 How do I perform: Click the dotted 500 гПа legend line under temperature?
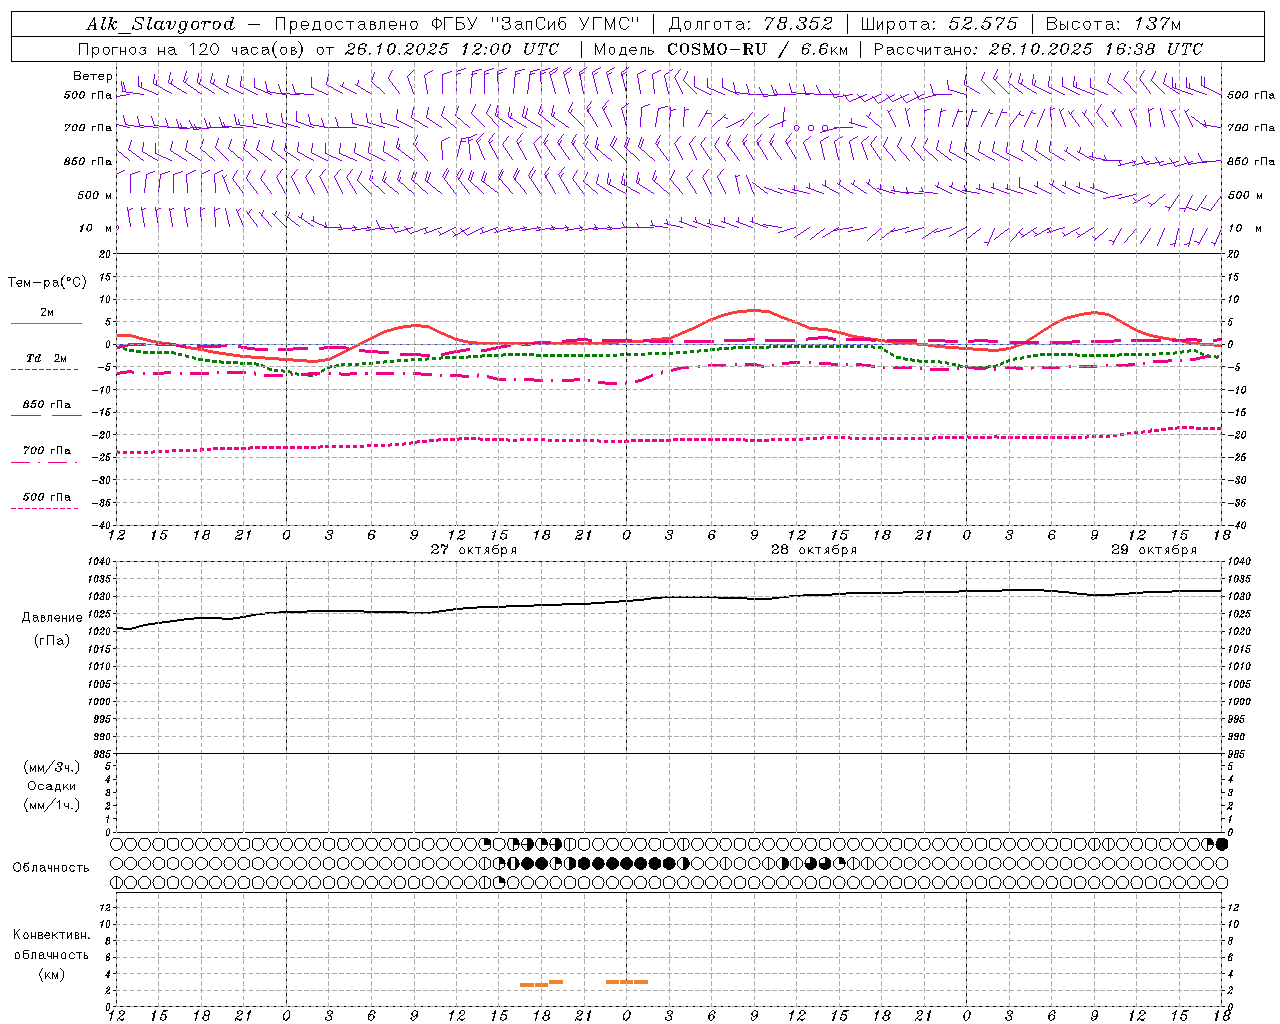44,509
